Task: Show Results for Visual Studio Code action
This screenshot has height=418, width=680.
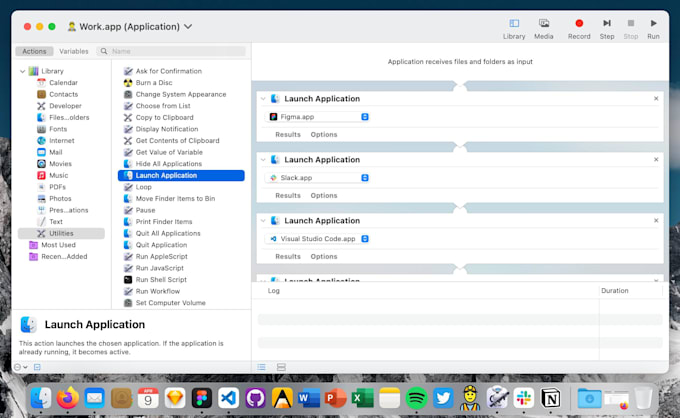Action: pyautogui.click(x=288, y=257)
